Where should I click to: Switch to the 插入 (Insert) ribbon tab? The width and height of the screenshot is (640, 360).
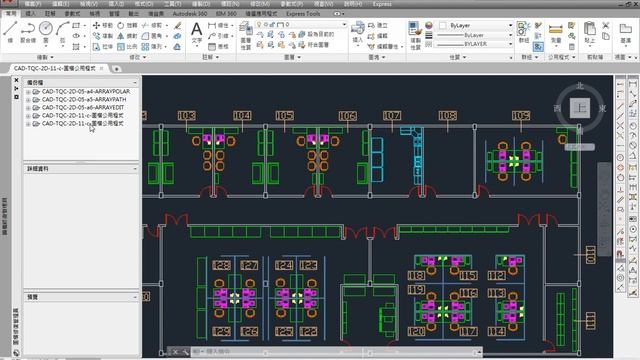click(x=31, y=13)
